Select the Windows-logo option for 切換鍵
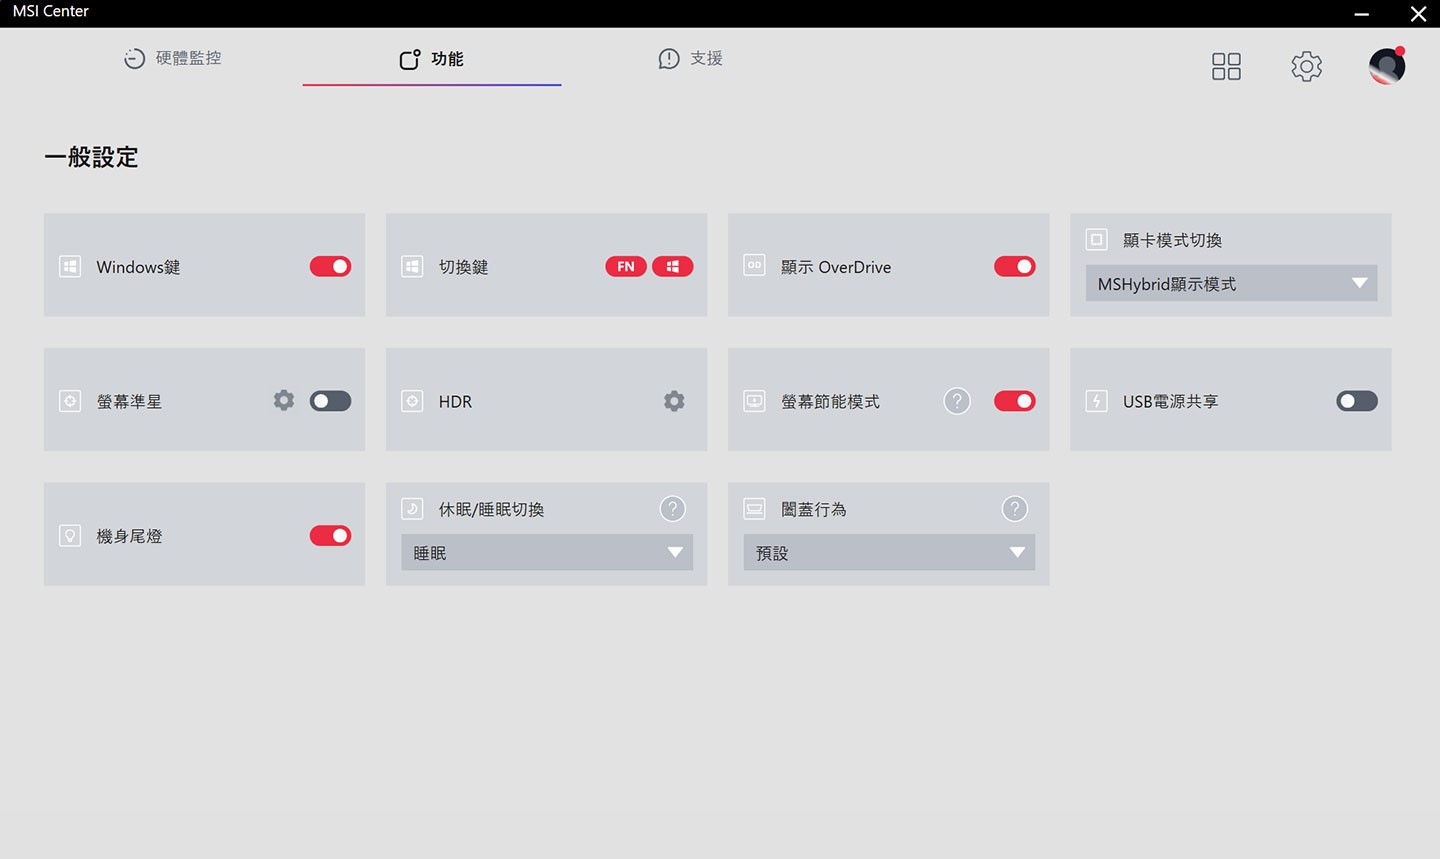The height and width of the screenshot is (859, 1440). 673,266
